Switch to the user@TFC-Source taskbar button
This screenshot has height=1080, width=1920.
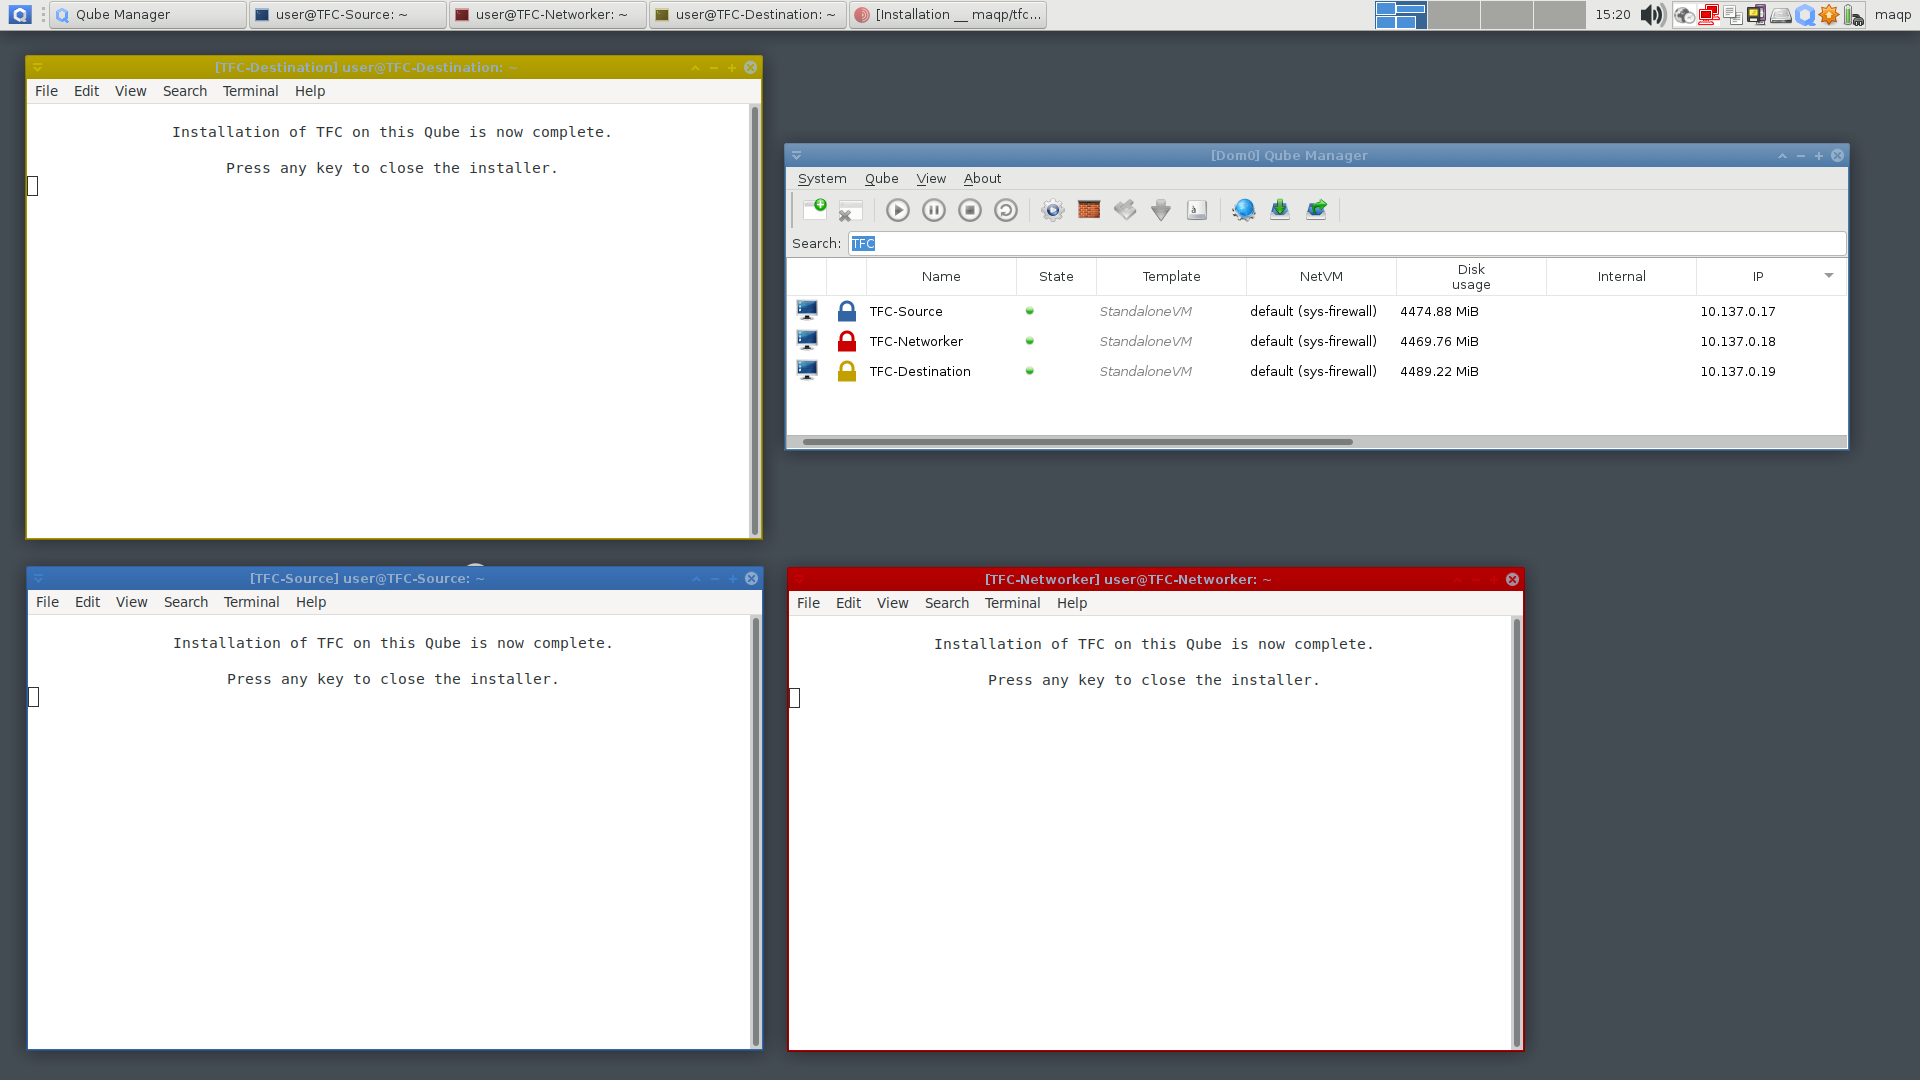pos(346,14)
